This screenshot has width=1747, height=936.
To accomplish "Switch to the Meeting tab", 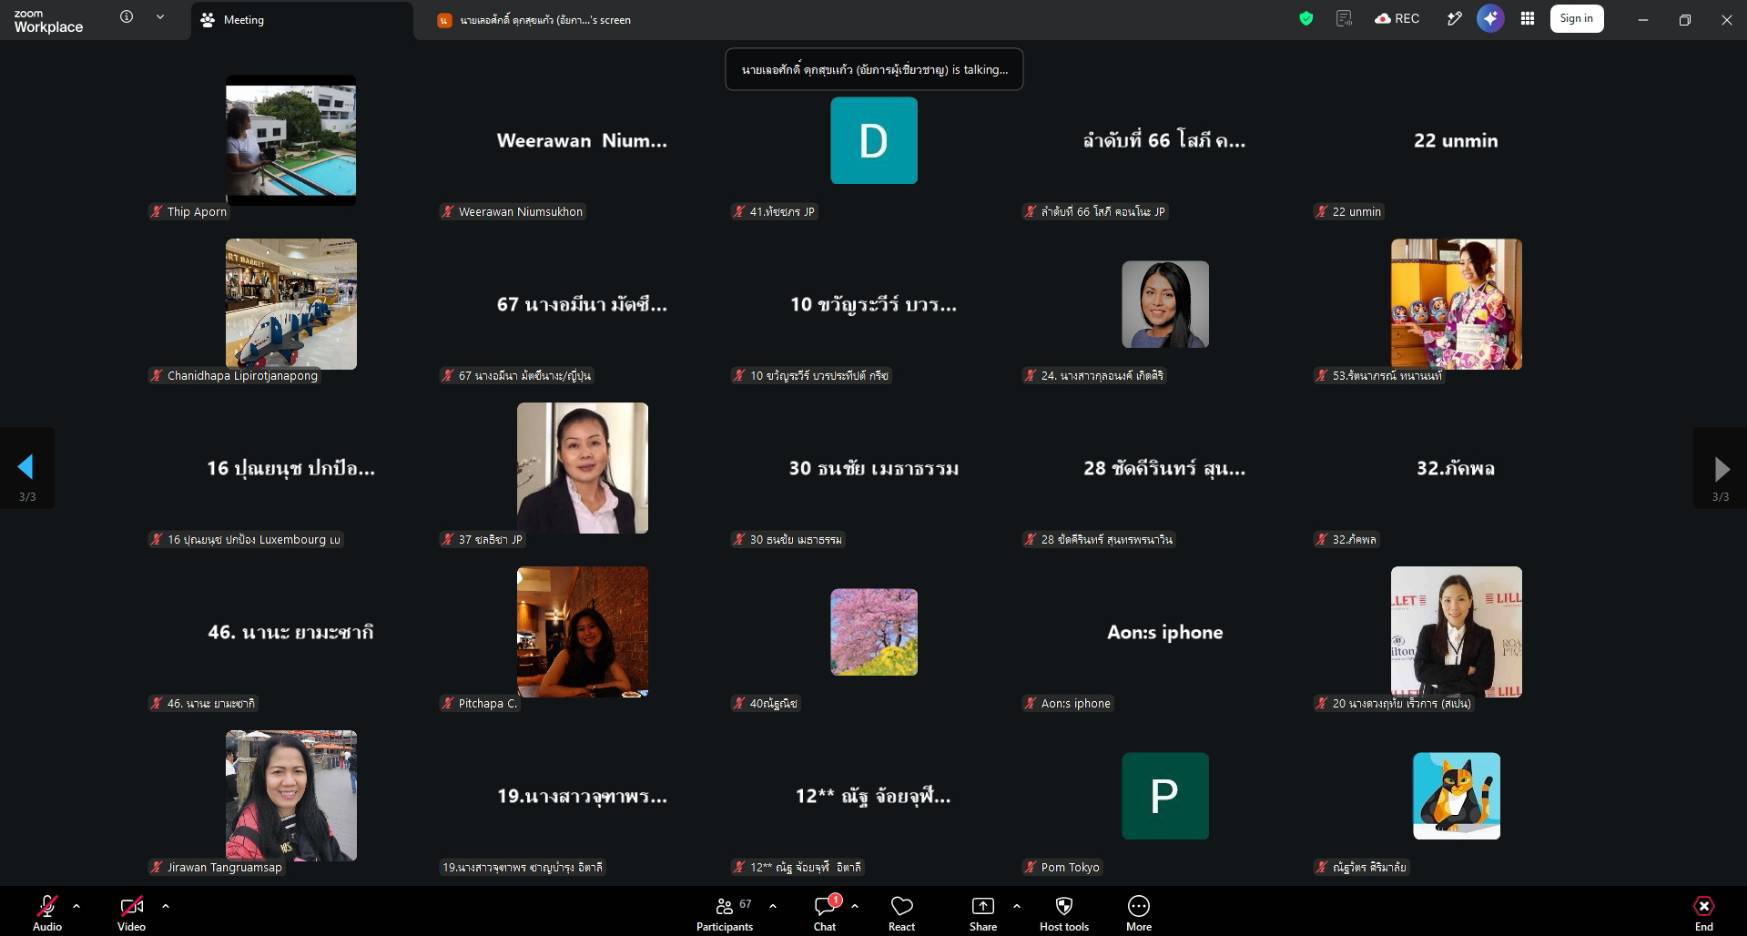I will click(301, 20).
